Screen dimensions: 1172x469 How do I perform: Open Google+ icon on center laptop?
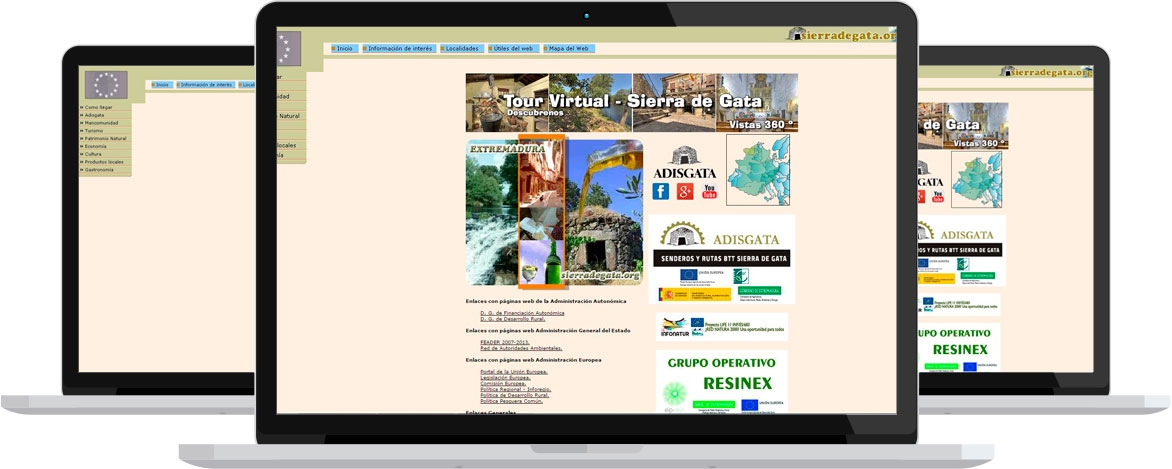685,191
